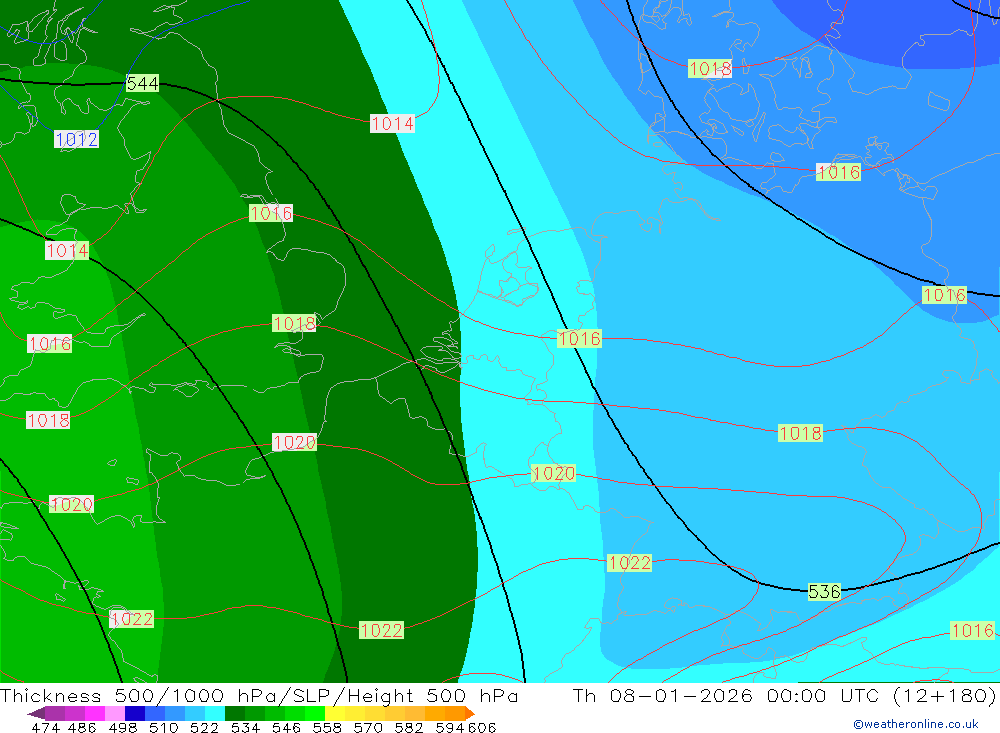Click the blue 1012 pressure label
1000x733 pixels.
(x=77, y=139)
